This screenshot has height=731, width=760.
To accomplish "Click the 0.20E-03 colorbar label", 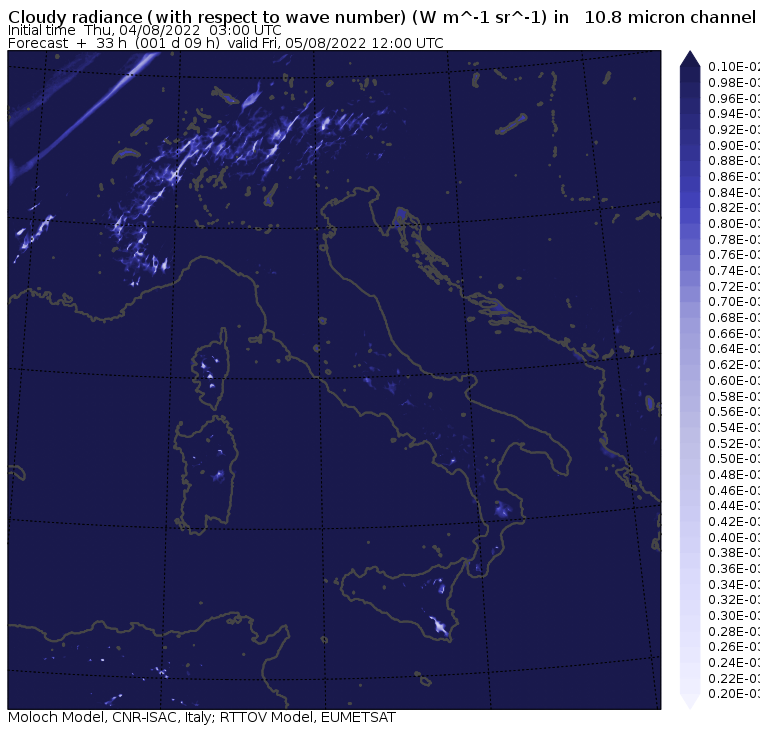I will click(x=733, y=694).
